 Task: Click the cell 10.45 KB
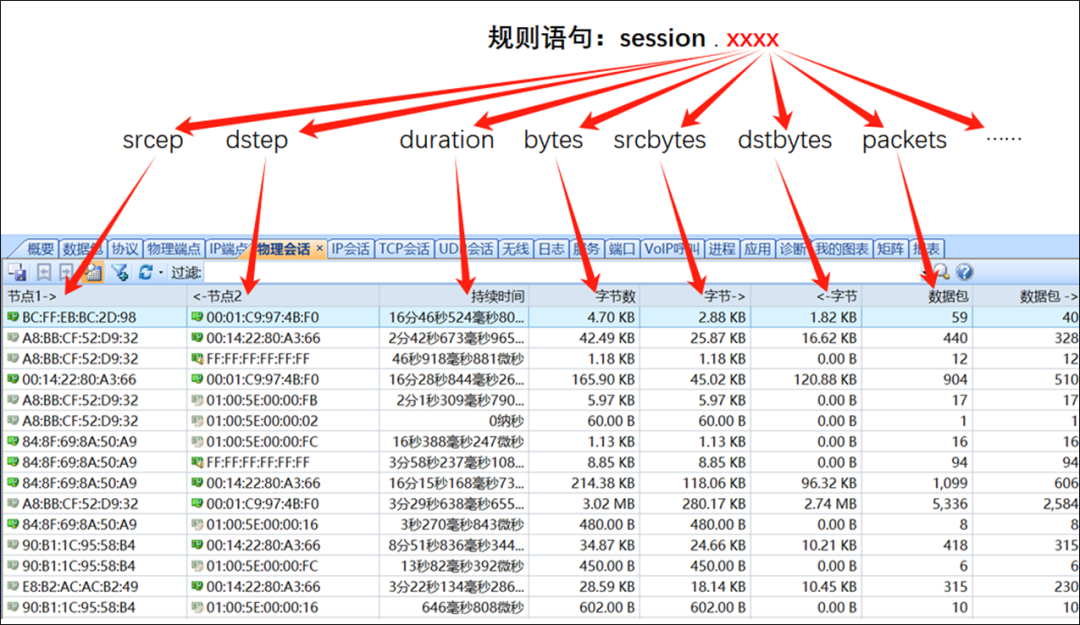[x=829, y=586]
